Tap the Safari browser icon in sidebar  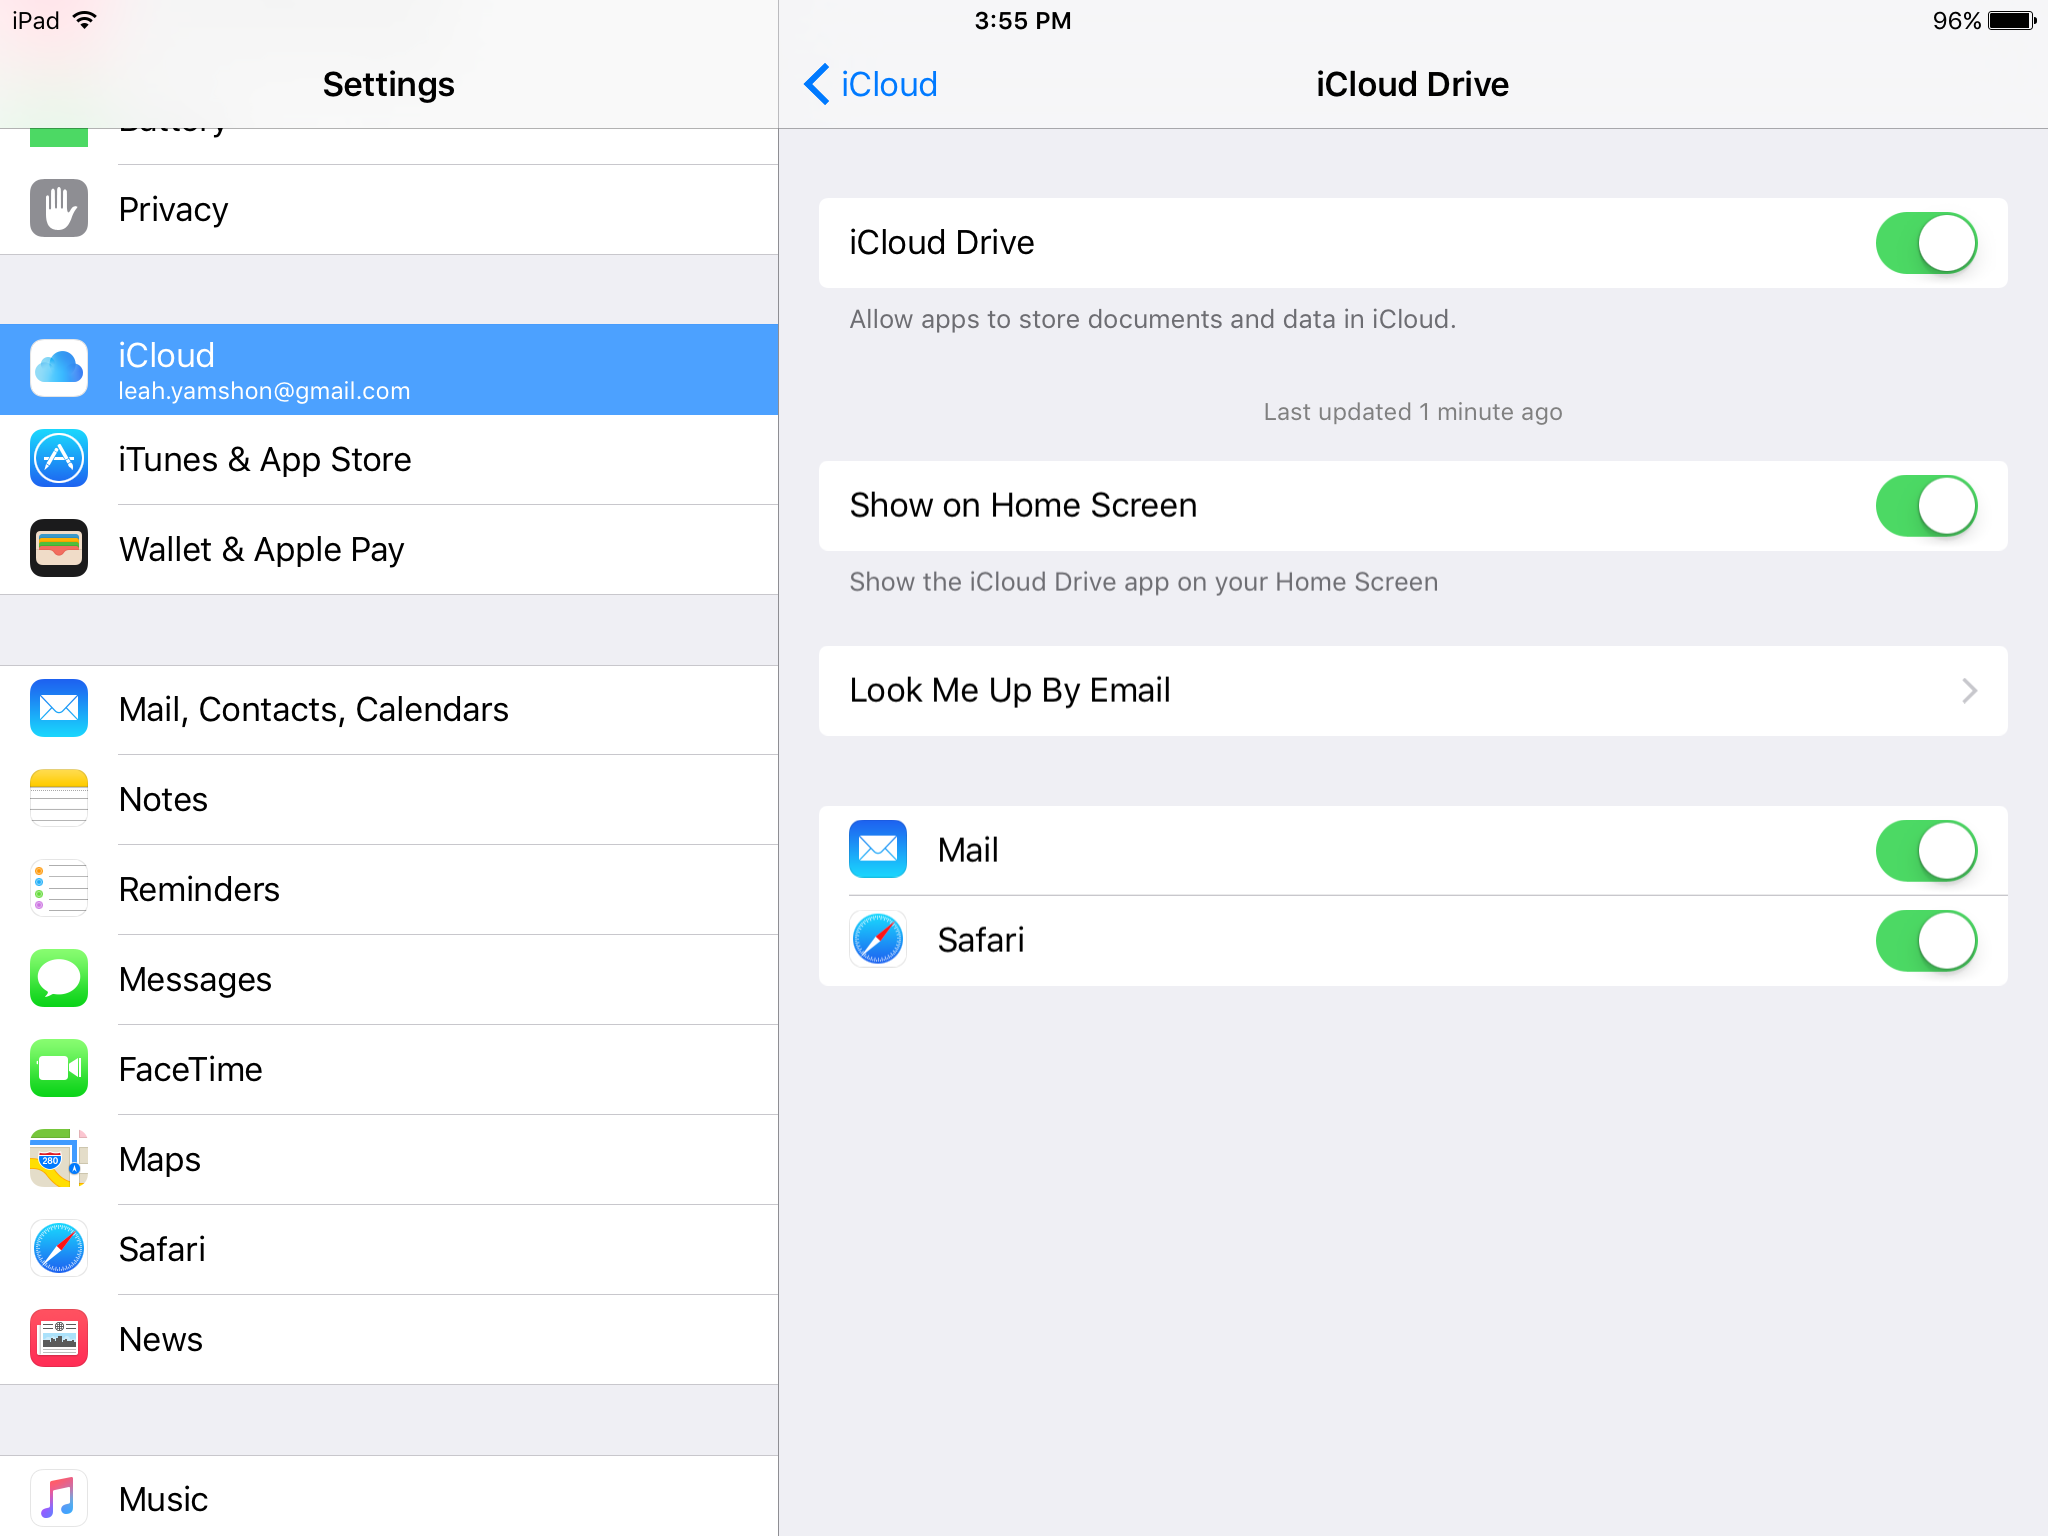tap(56, 1247)
